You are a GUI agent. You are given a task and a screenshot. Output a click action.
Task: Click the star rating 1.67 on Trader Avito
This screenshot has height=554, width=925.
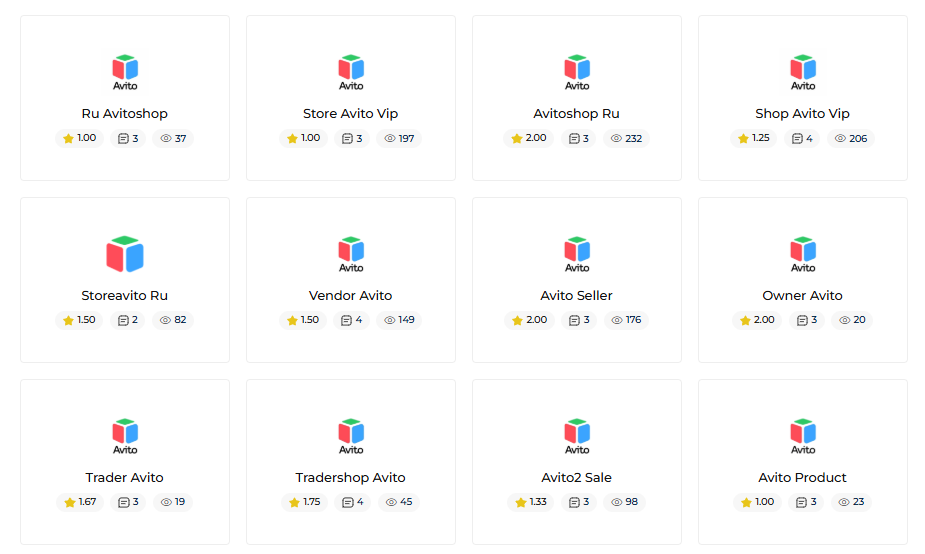80,502
